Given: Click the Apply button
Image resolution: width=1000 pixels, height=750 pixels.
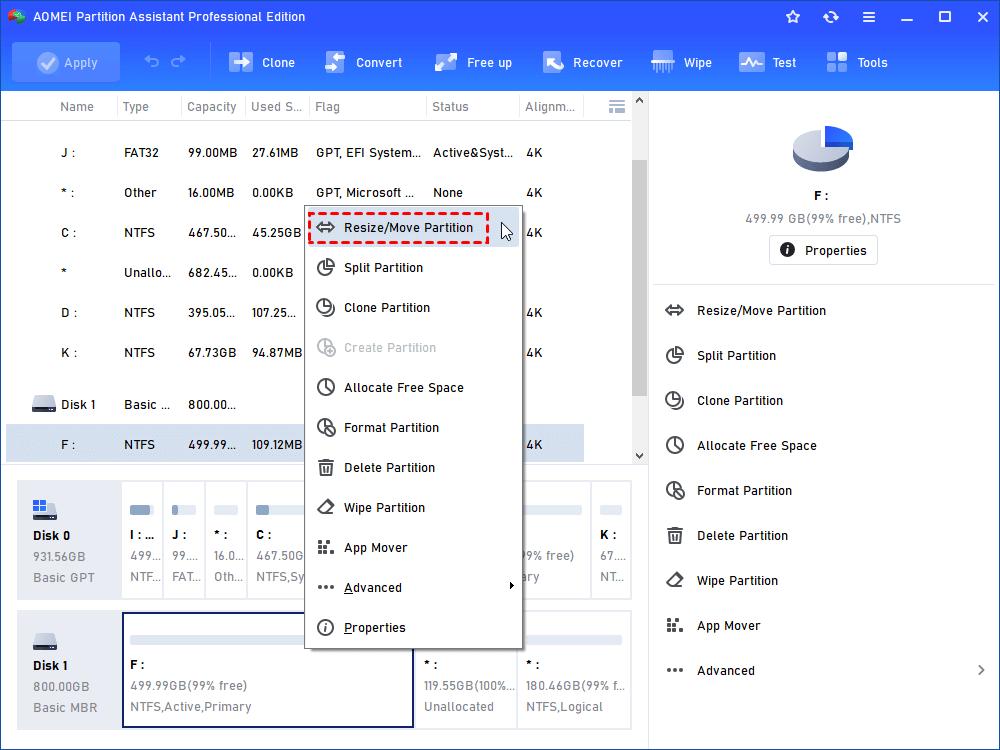Looking at the screenshot, I should [x=66, y=62].
